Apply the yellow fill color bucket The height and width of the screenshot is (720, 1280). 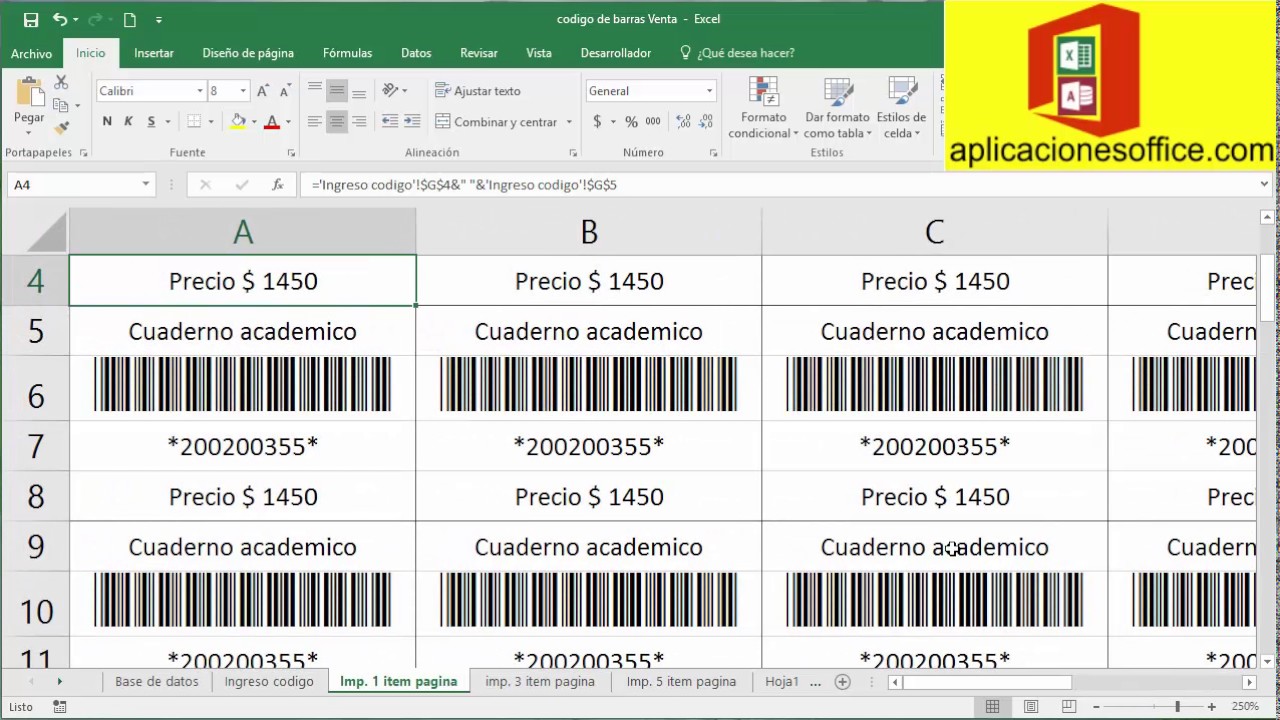pos(238,121)
